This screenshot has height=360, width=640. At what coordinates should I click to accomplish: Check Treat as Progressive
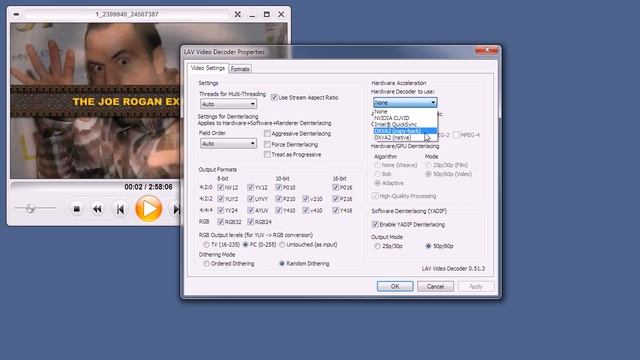click(267, 155)
